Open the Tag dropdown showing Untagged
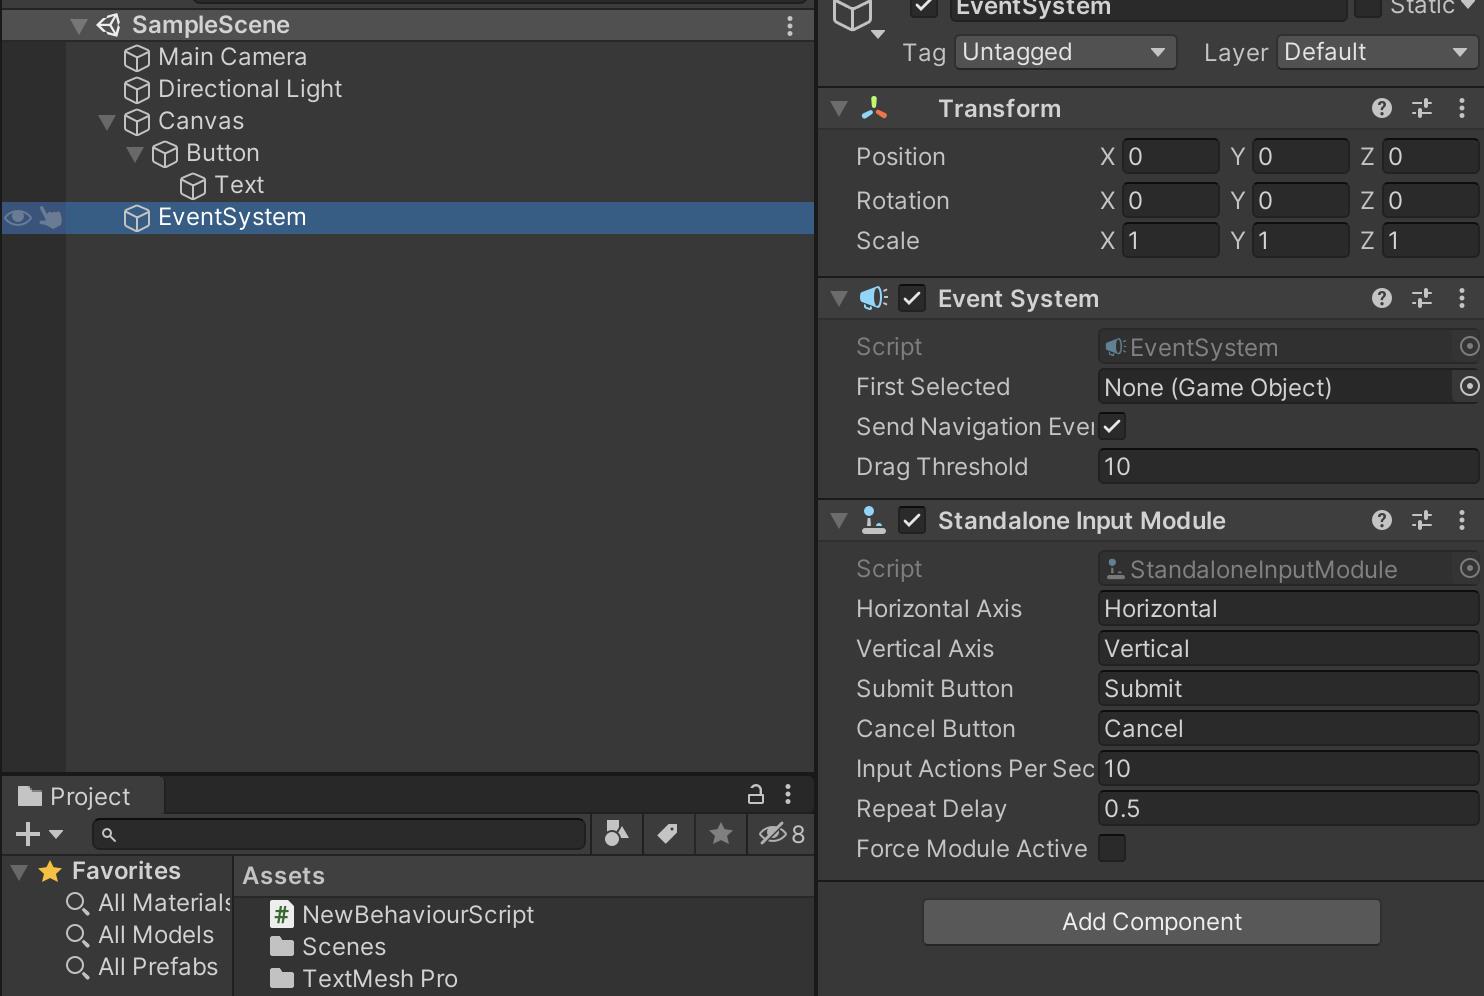The height and width of the screenshot is (996, 1484). pos(1065,52)
